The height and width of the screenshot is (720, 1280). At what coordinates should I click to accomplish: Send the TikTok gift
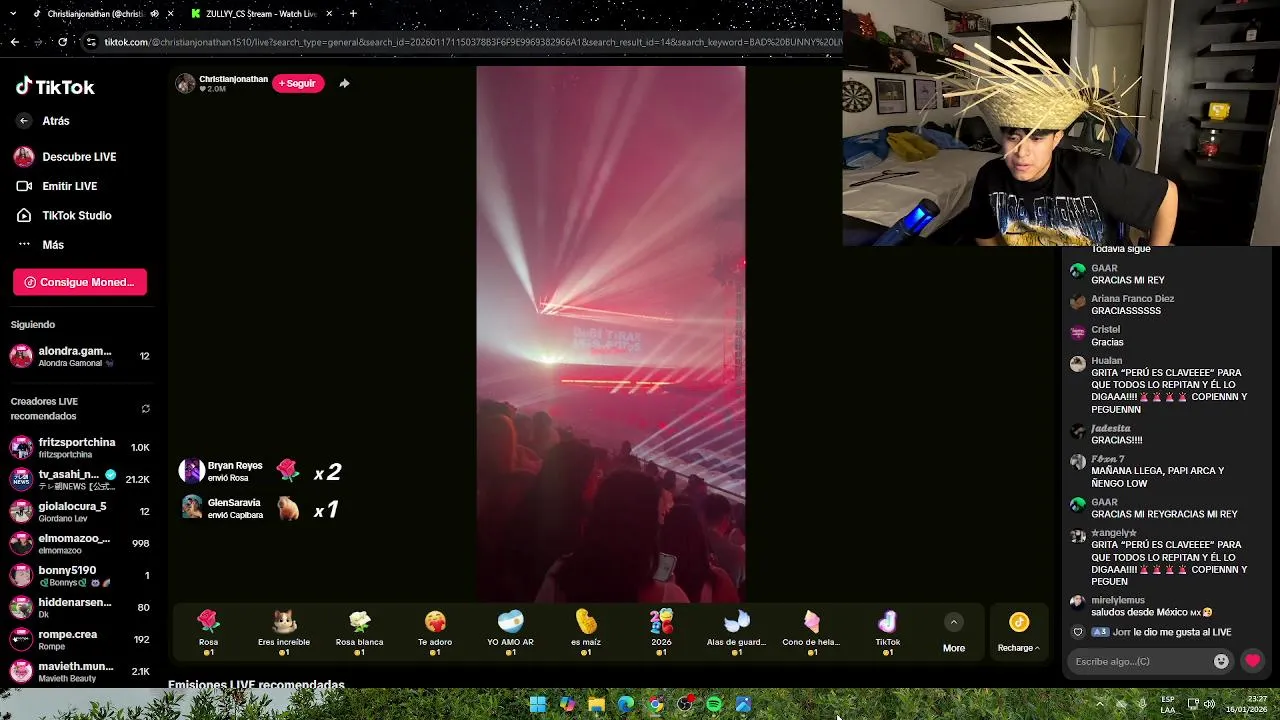pos(888,632)
